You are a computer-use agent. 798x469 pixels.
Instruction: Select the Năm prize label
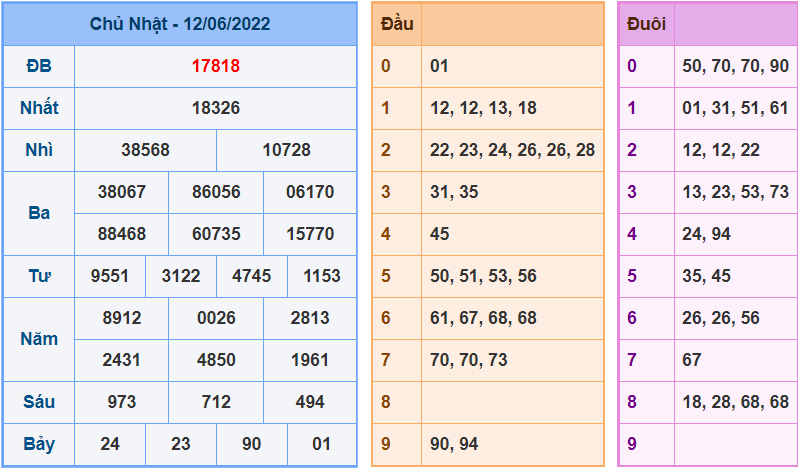click(x=39, y=339)
